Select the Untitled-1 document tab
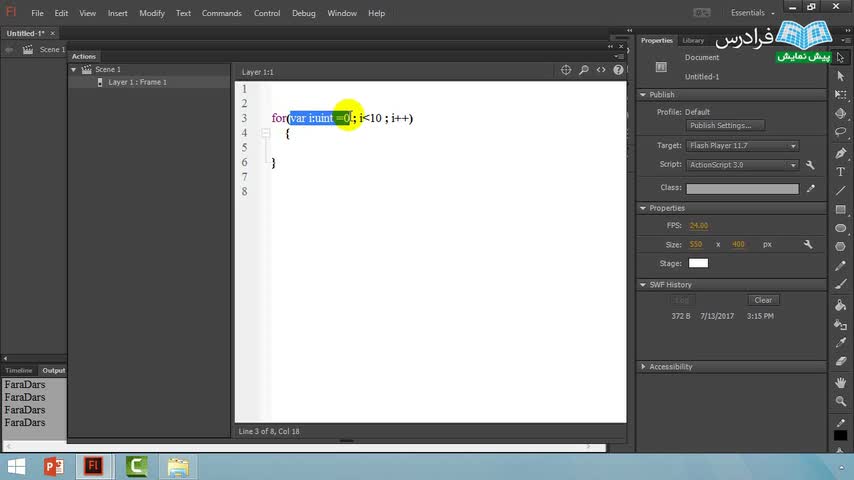Image resolution: width=854 pixels, height=480 pixels. coord(26,33)
